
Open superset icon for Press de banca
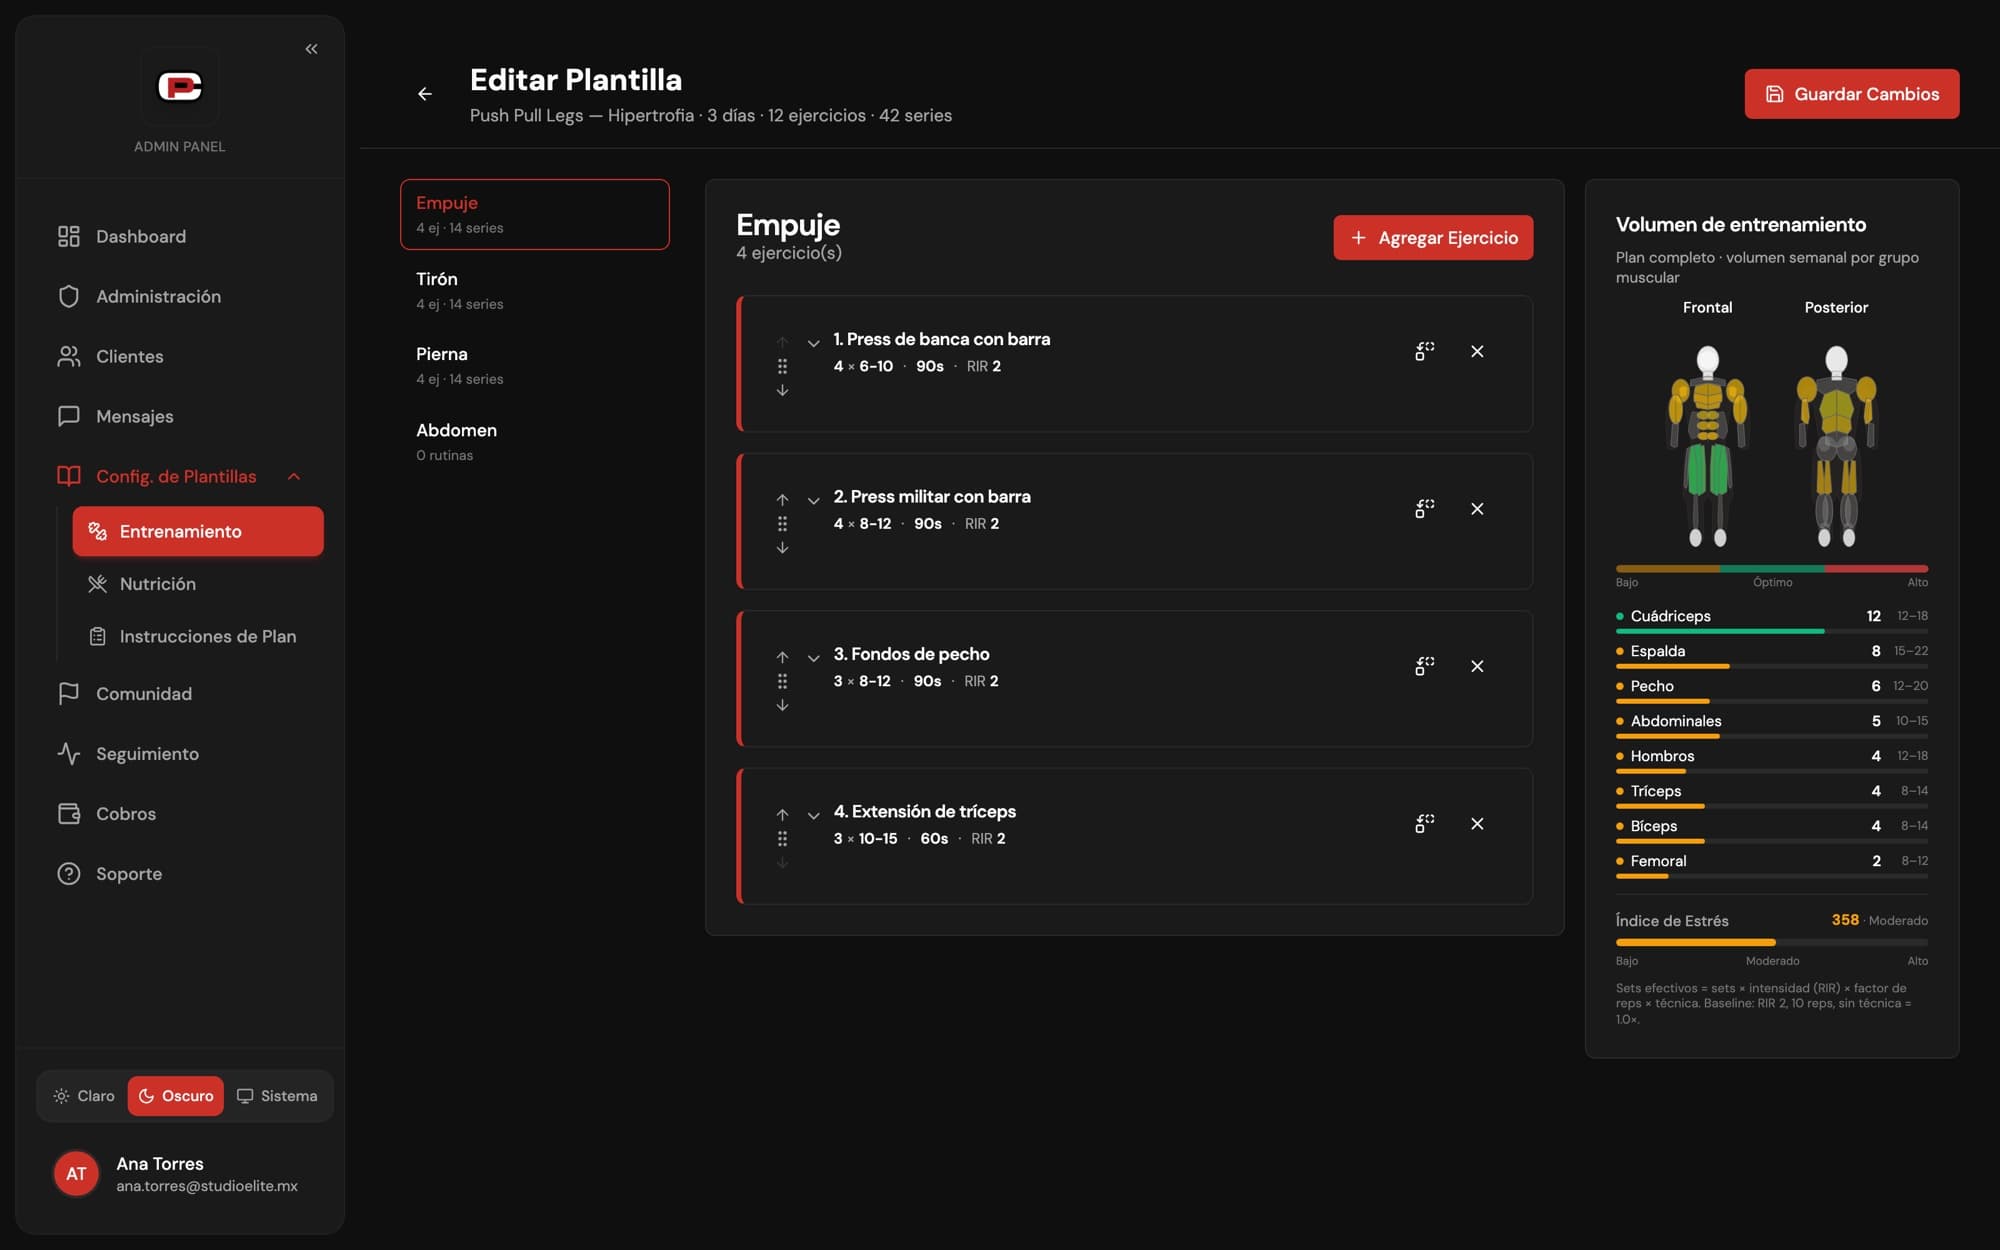pos(1425,351)
